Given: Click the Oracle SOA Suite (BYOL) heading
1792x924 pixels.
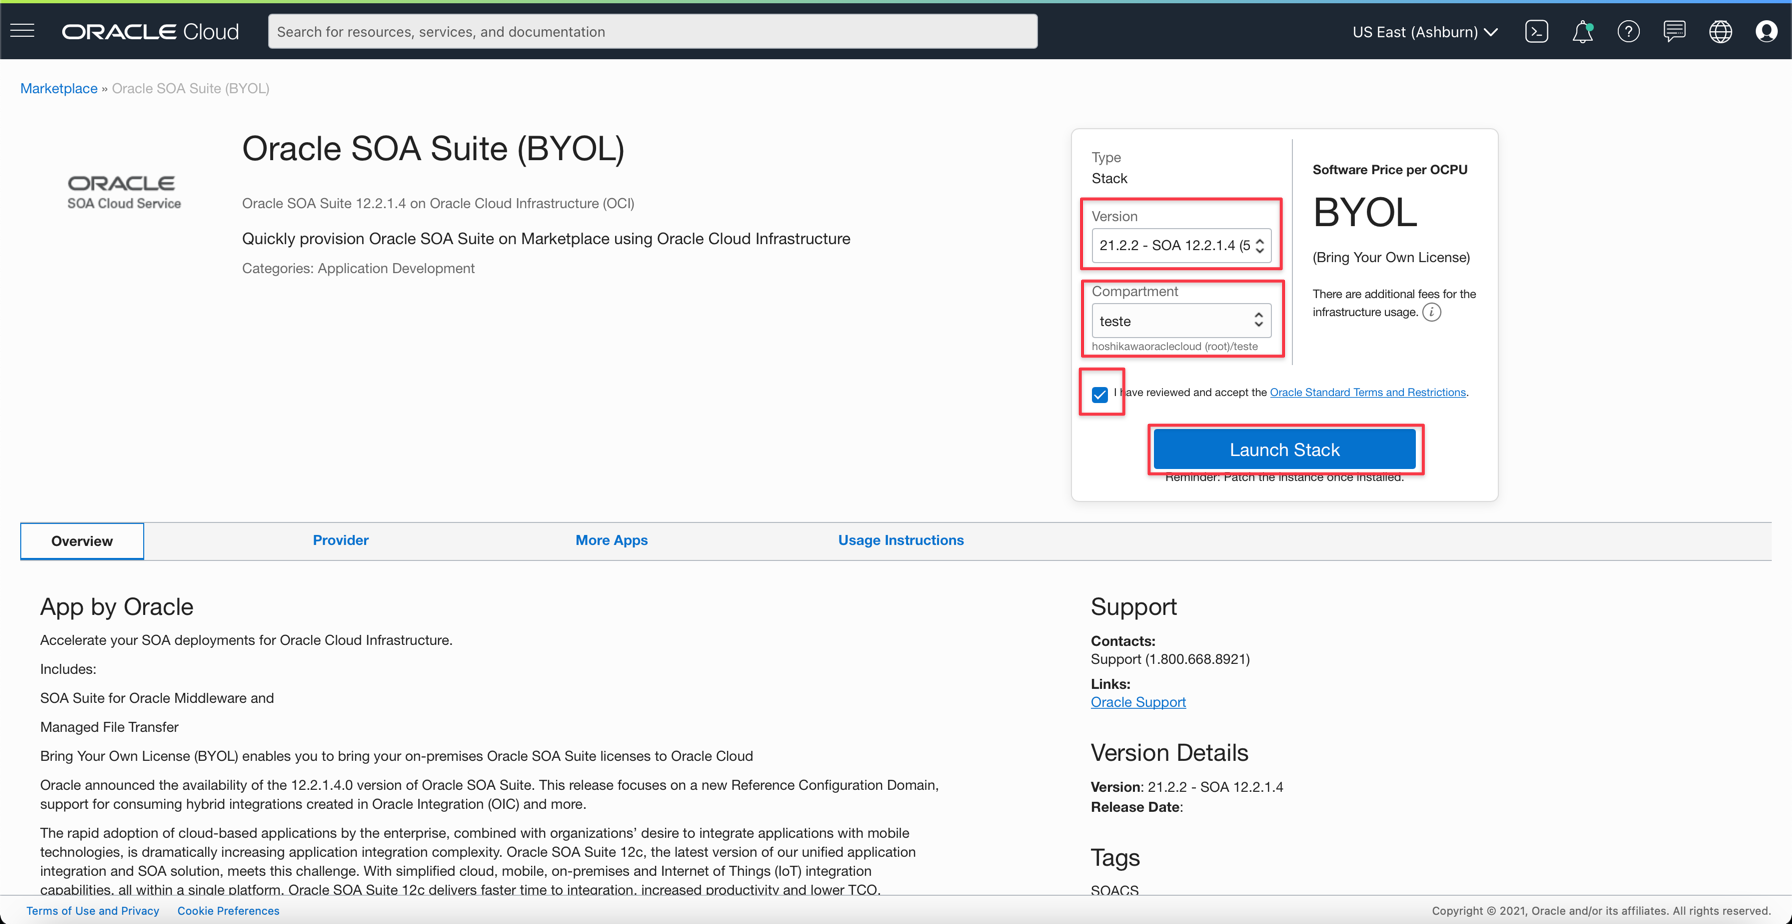Looking at the screenshot, I should pyautogui.click(x=433, y=149).
